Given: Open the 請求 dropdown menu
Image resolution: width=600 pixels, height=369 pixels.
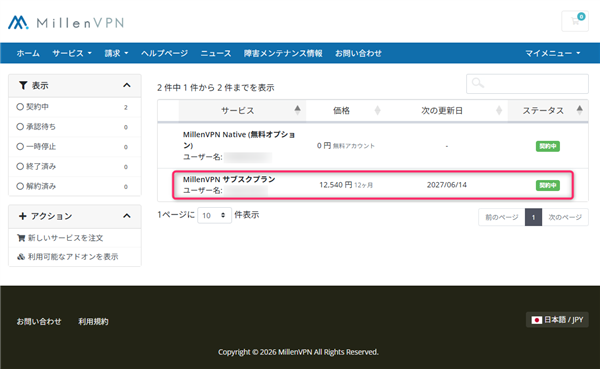Looking at the screenshot, I should tap(116, 53).
